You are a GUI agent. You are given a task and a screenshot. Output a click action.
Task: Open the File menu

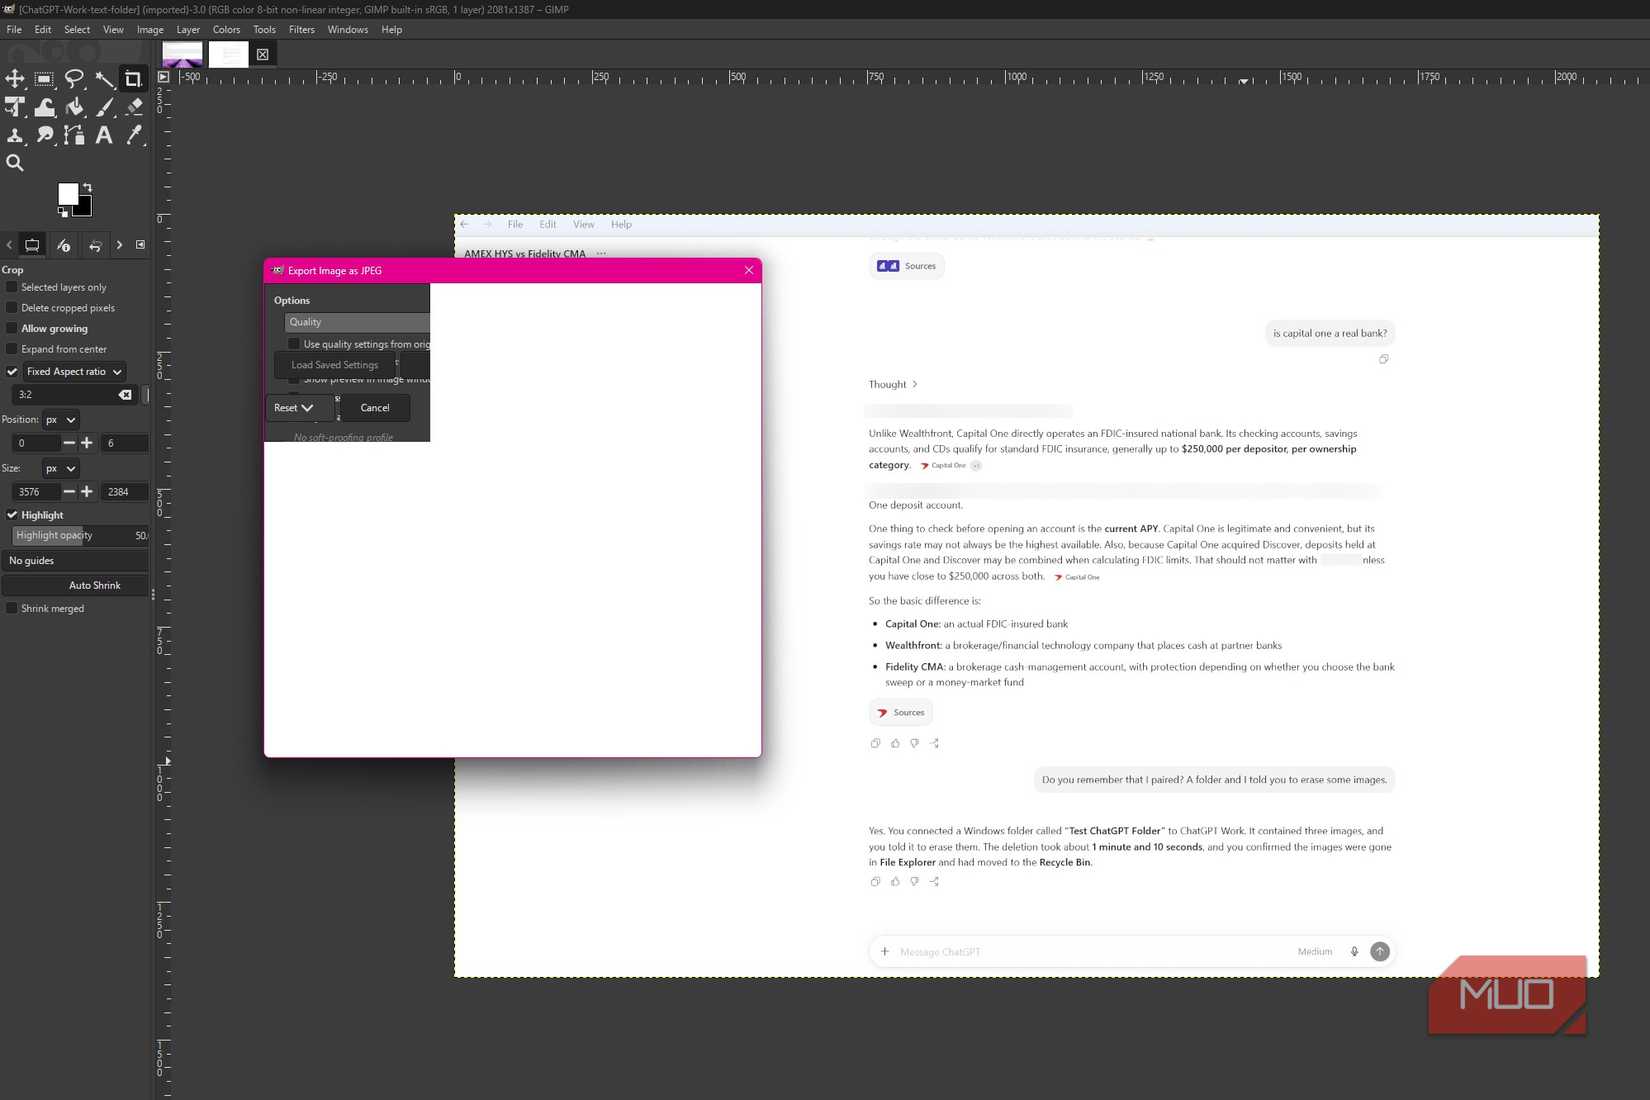14,30
